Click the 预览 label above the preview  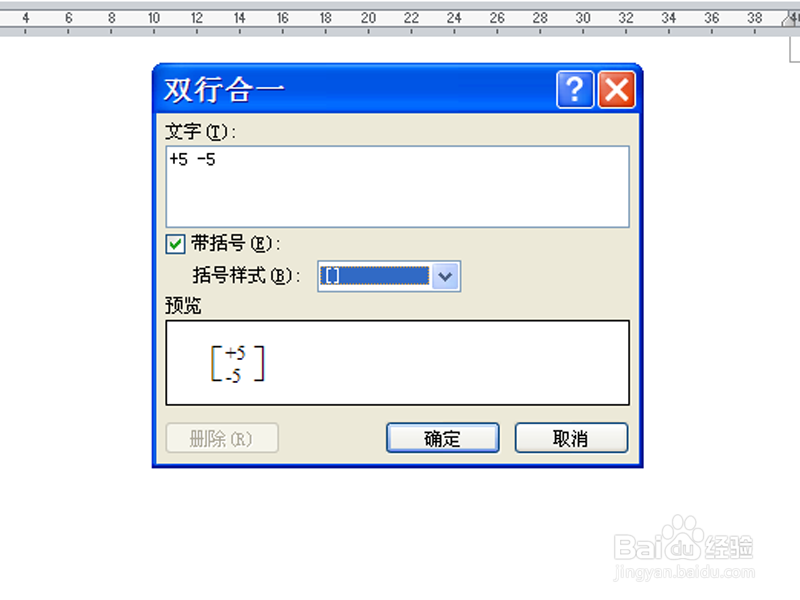(x=183, y=306)
